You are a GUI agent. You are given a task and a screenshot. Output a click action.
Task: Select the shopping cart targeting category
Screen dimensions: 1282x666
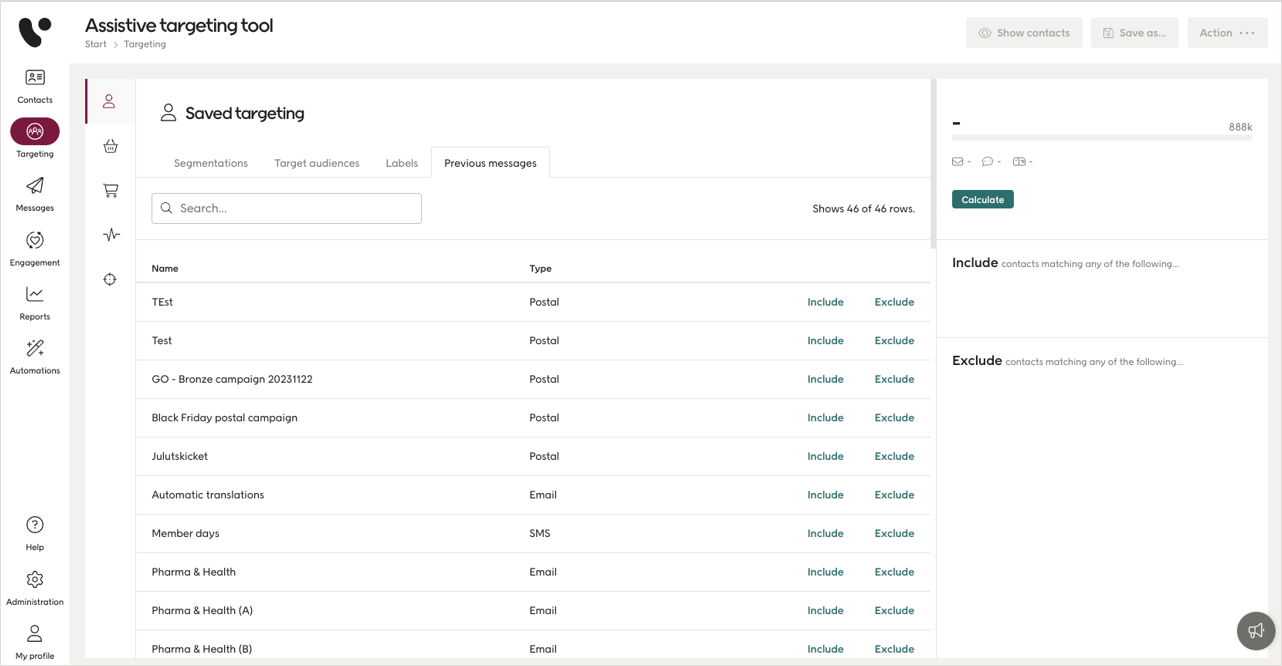[110, 190]
